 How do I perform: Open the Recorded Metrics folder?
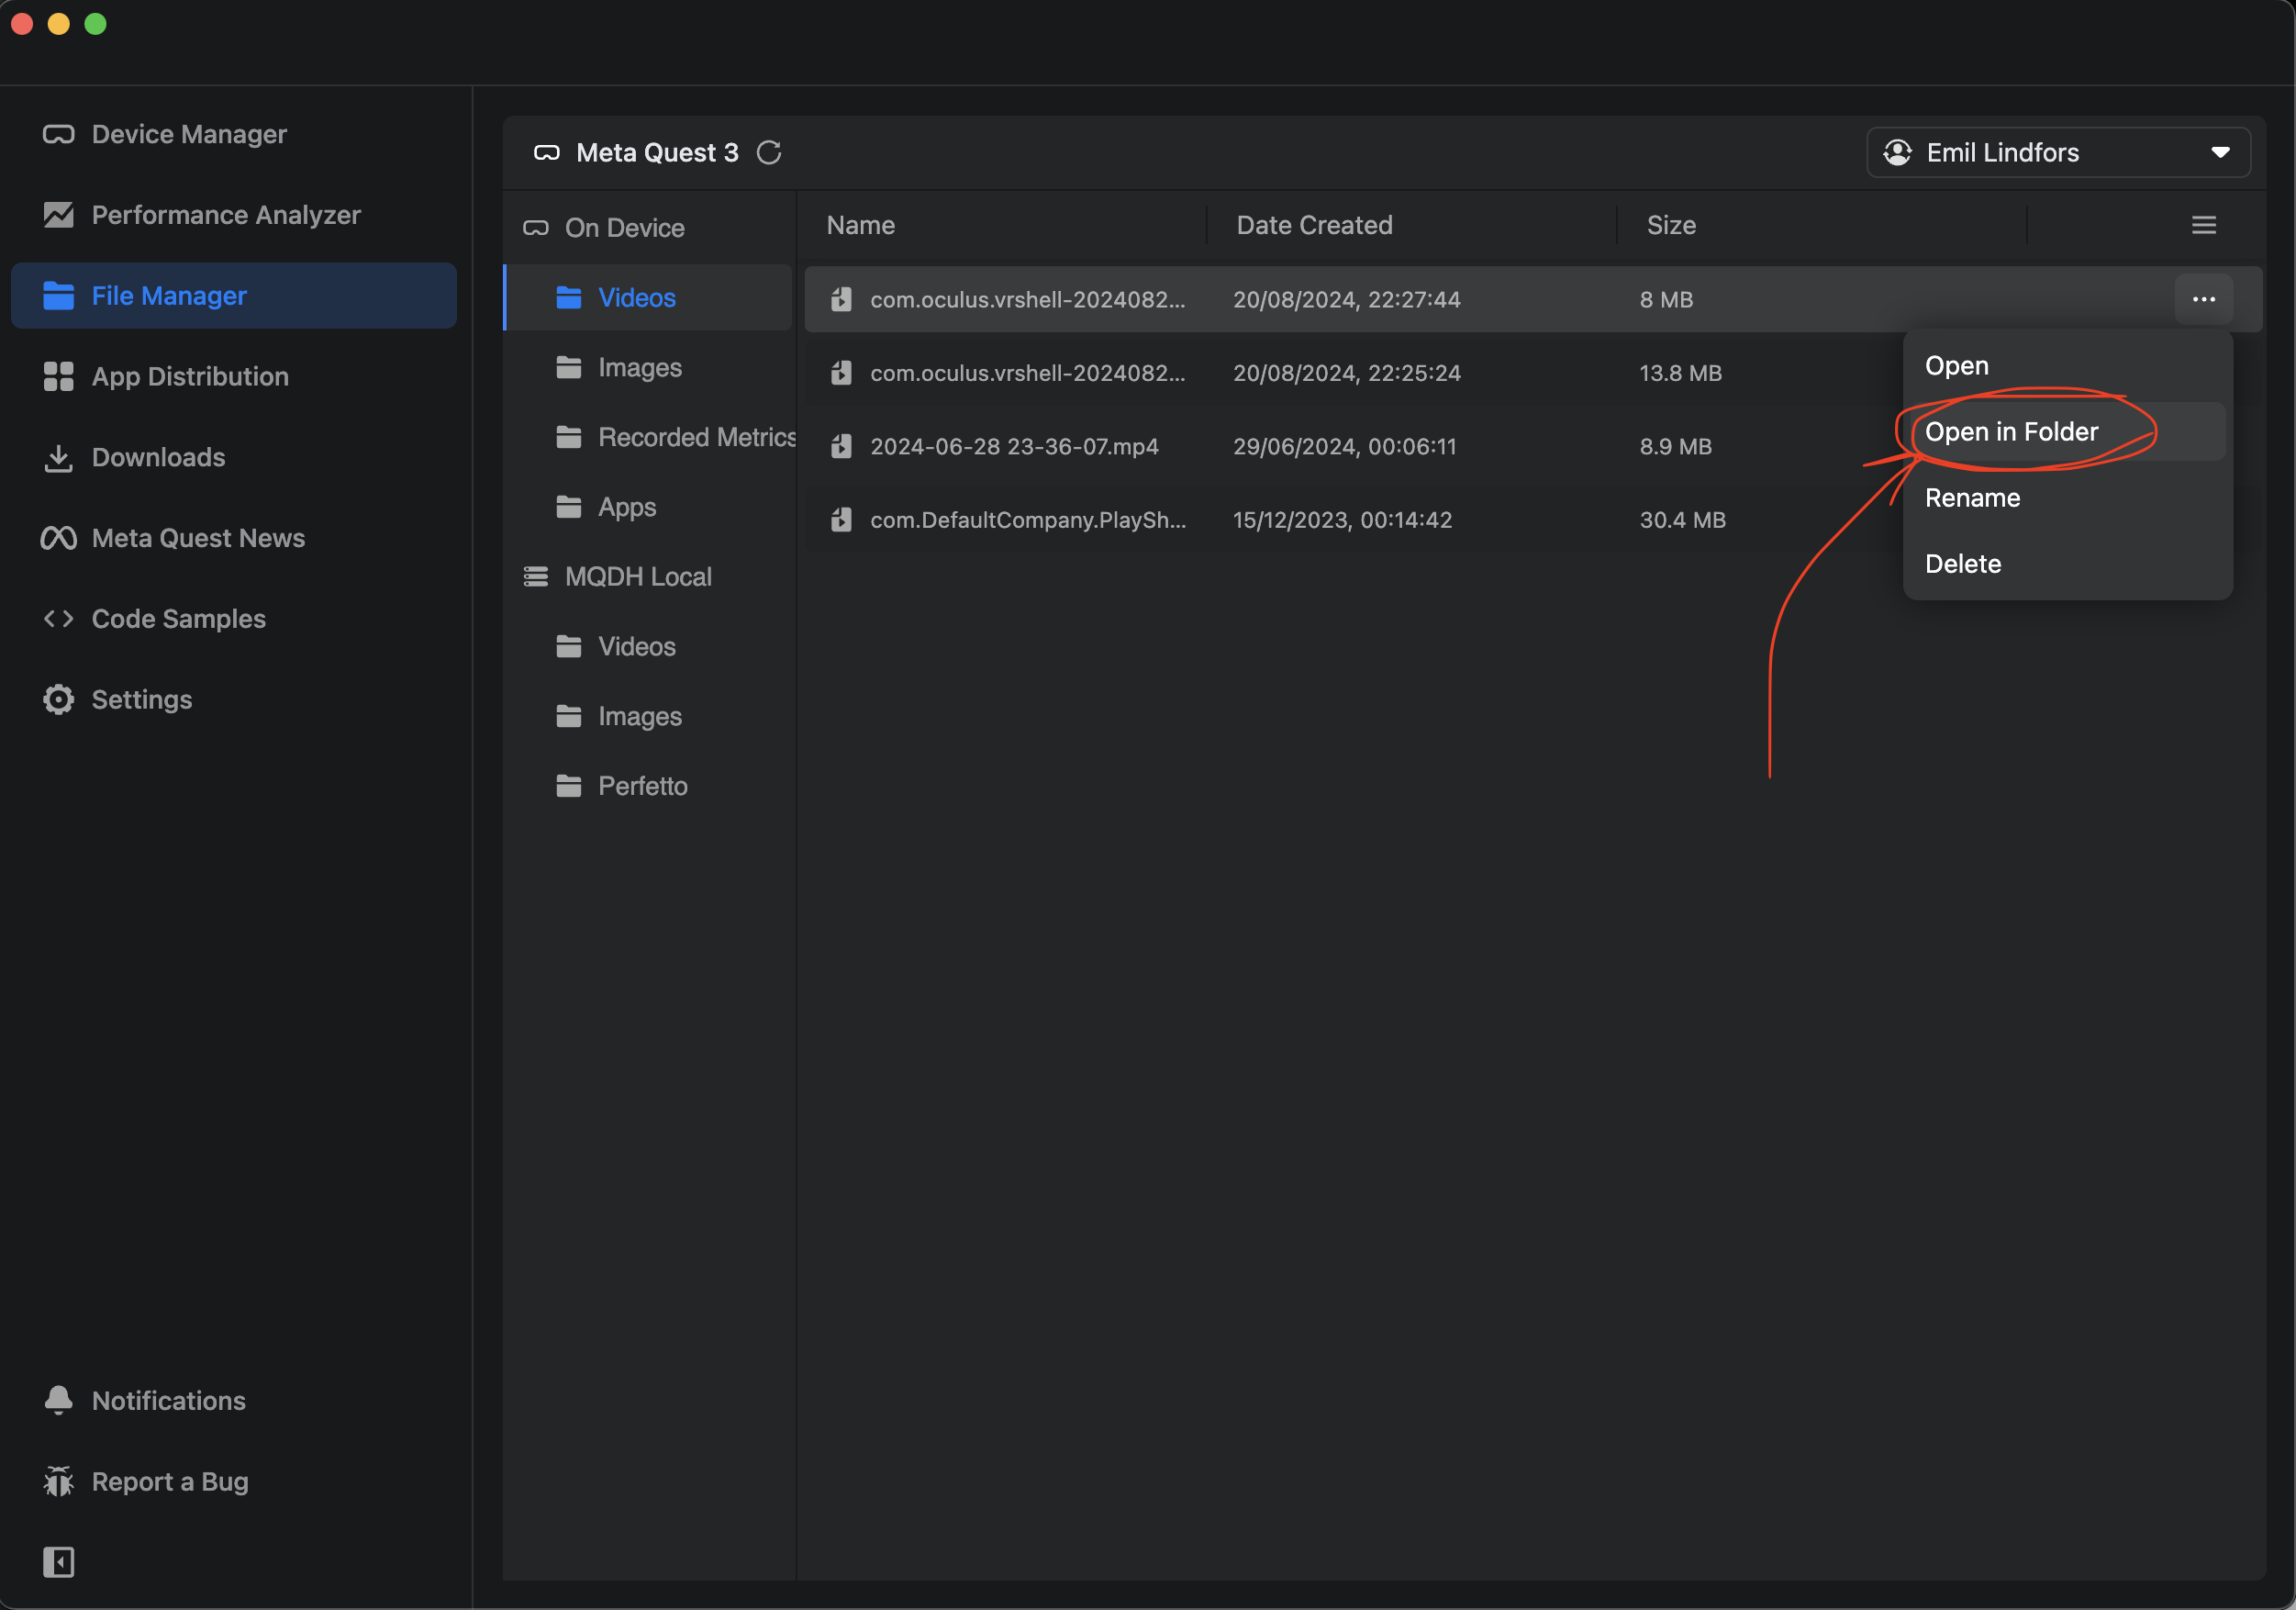[696, 437]
